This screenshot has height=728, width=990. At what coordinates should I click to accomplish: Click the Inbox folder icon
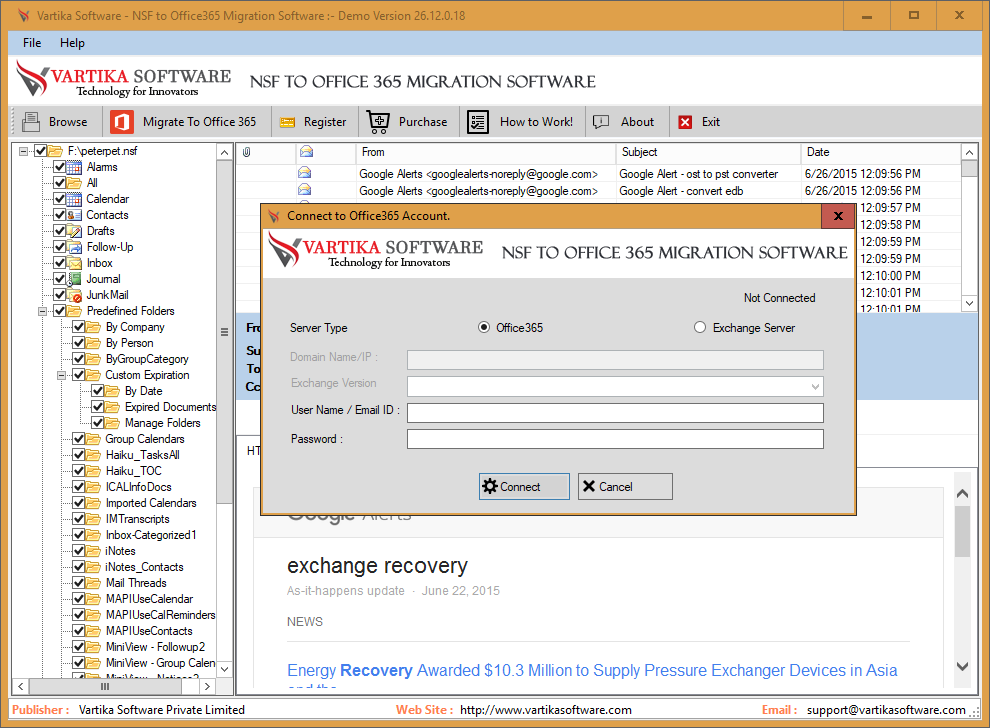pos(75,263)
